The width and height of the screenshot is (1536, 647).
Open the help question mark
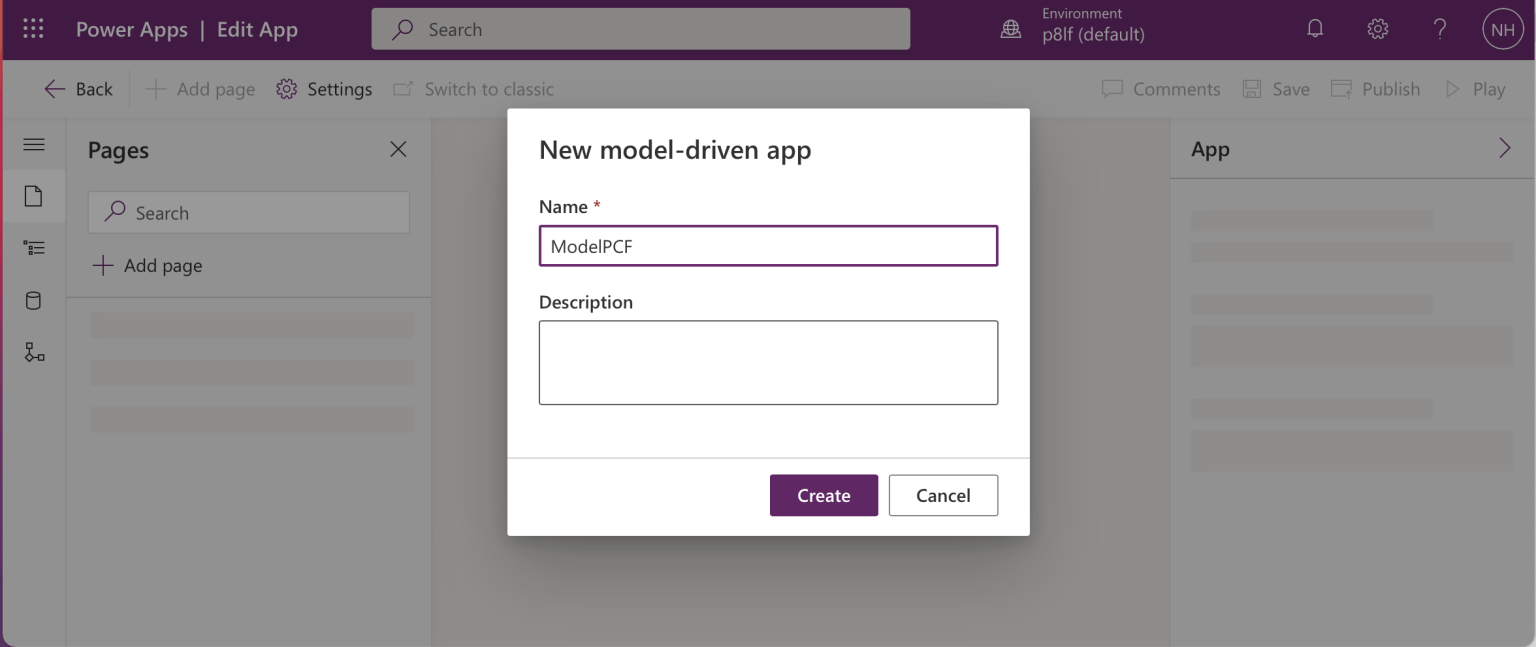pos(1440,29)
